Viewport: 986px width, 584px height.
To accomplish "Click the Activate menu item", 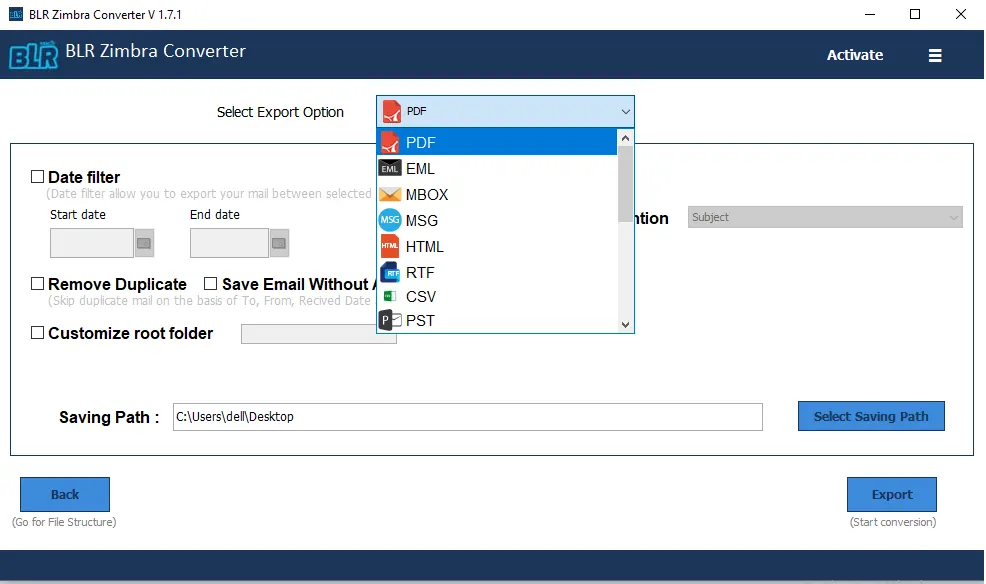I will pyautogui.click(x=854, y=55).
